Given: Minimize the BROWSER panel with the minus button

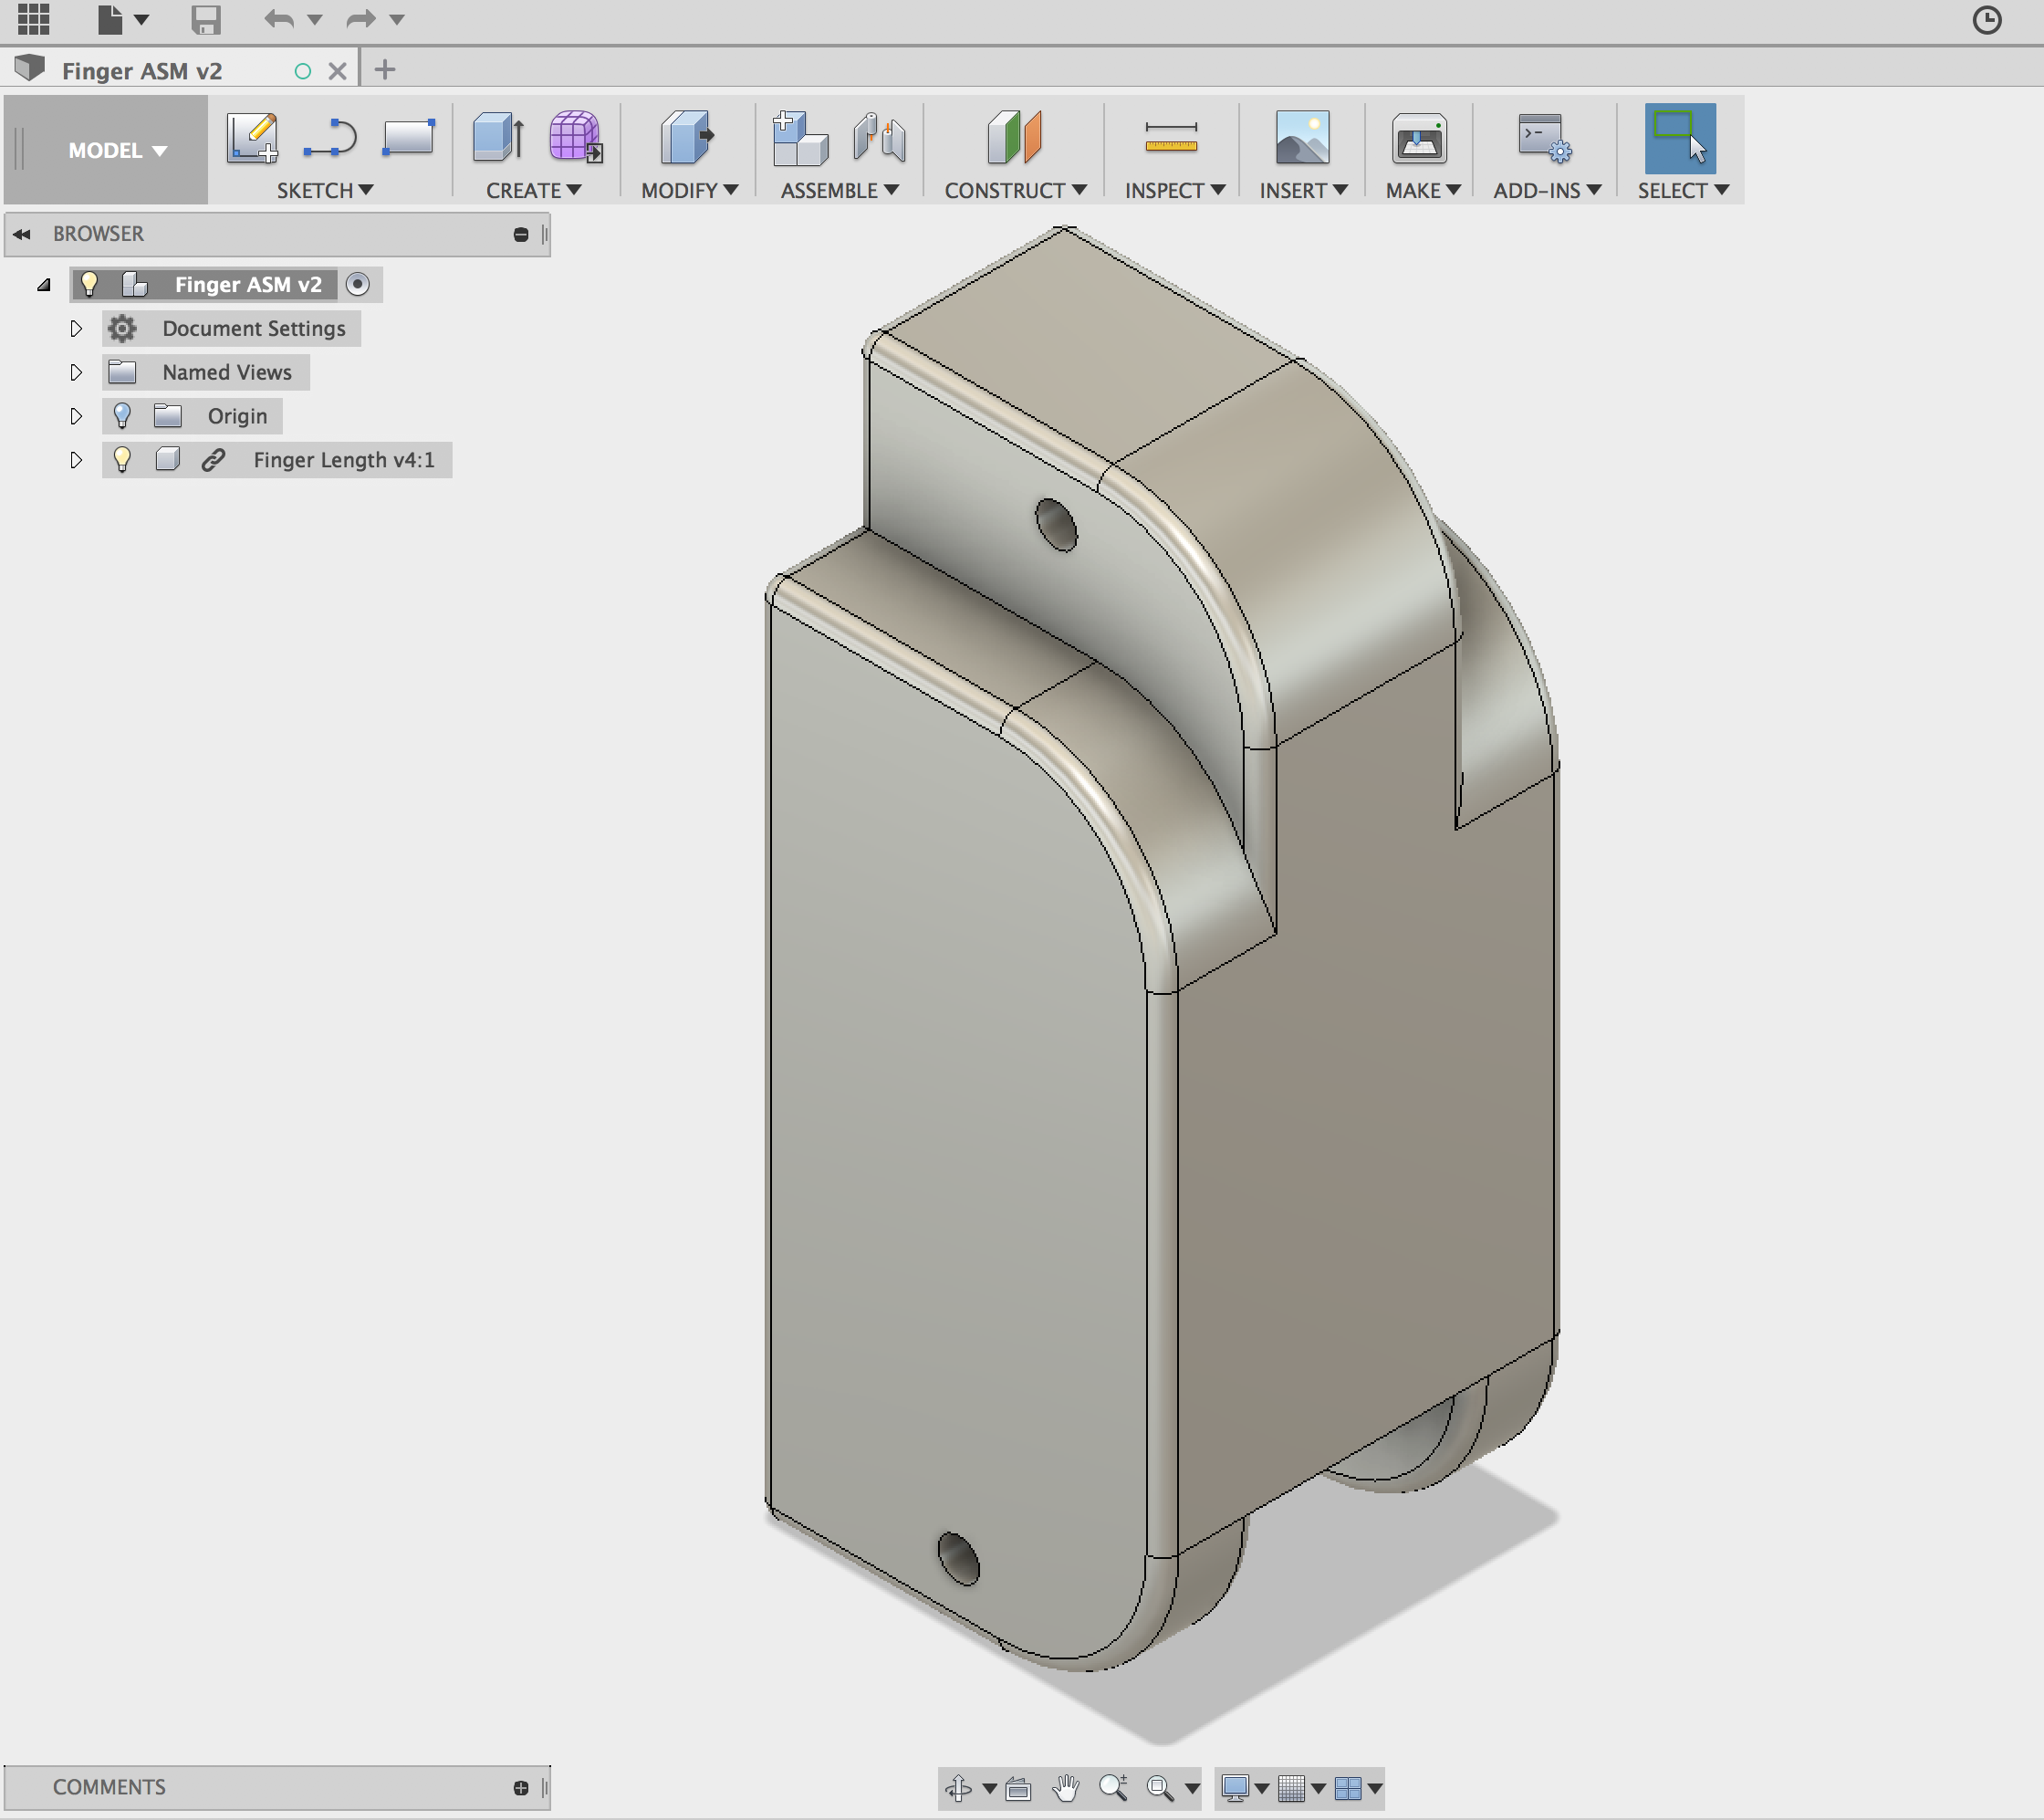Looking at the screenshot, I should (x=520, y=234).
